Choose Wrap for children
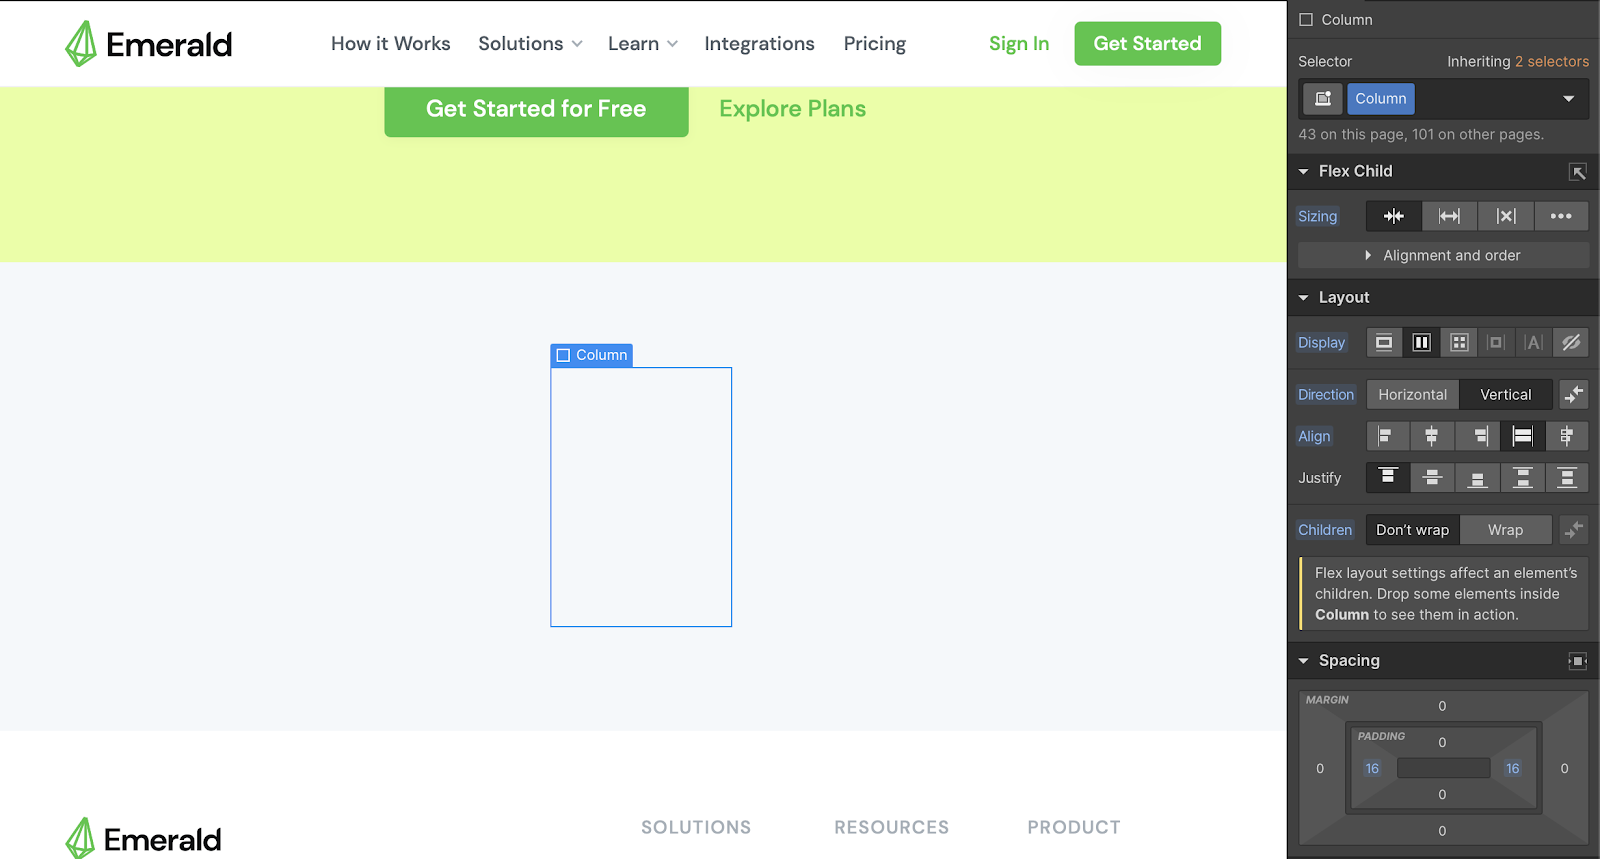The width and height of the screenshot is (1600, 859). tap(1506, 530)
